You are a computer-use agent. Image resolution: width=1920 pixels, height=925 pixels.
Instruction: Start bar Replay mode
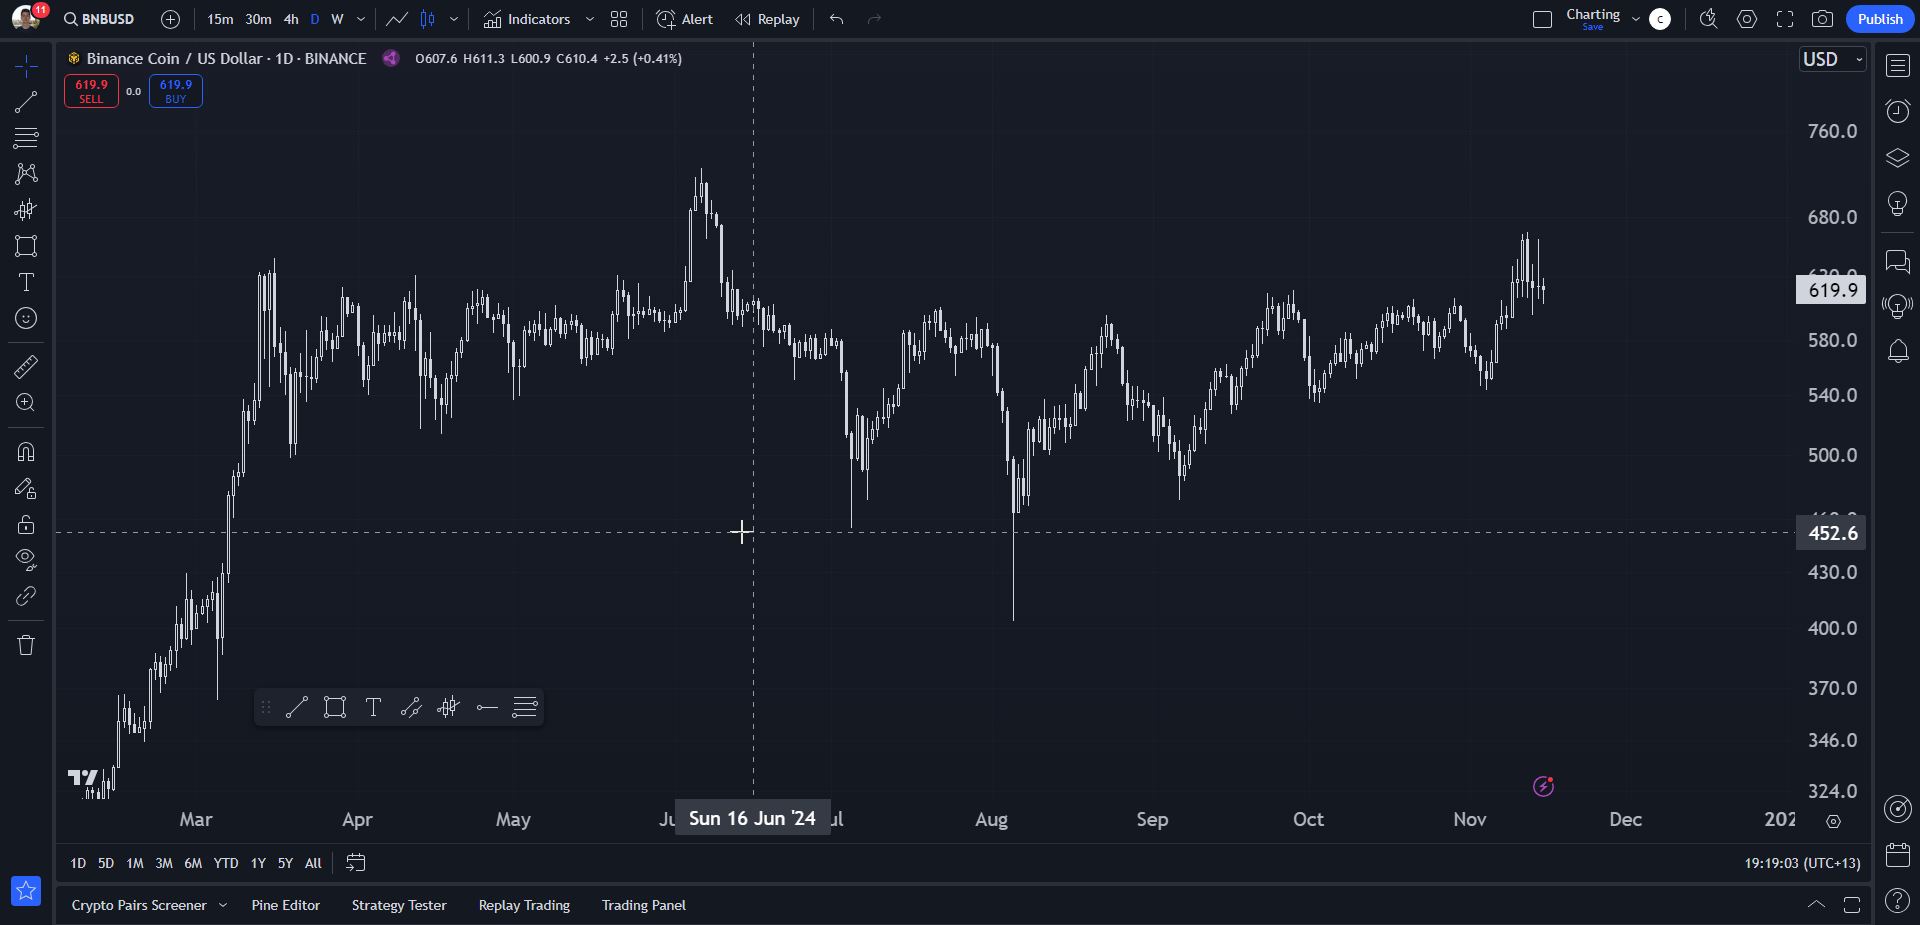(767, 19)
